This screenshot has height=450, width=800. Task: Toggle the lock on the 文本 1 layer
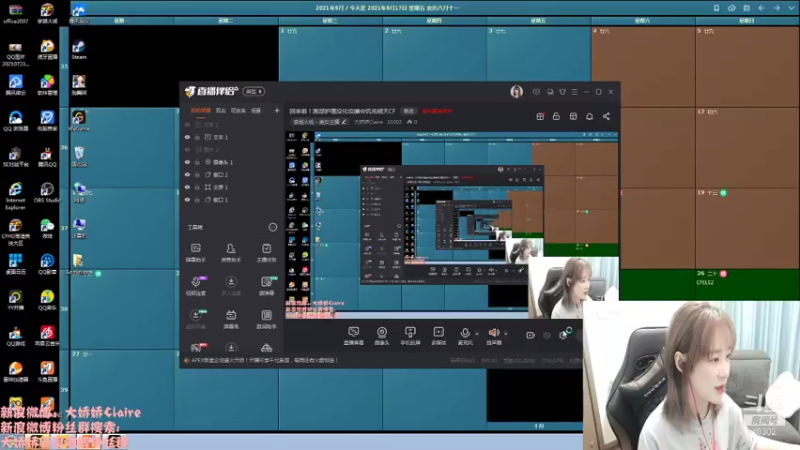pos(197,137)
